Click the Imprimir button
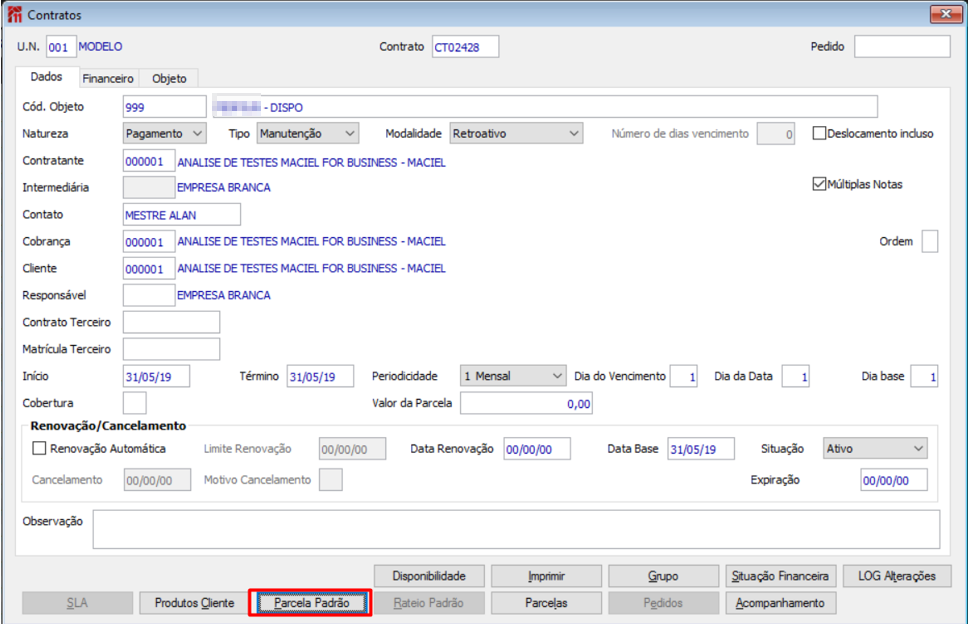Image resolution: width=969 pixels, height=624 pixels. coord(546,576)
